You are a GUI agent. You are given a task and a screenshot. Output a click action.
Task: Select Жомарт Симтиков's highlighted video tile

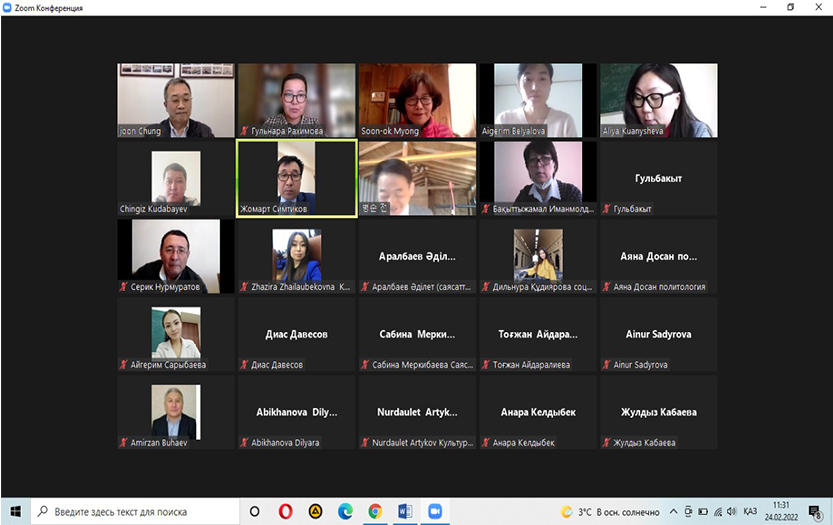[x=296, y=177]
